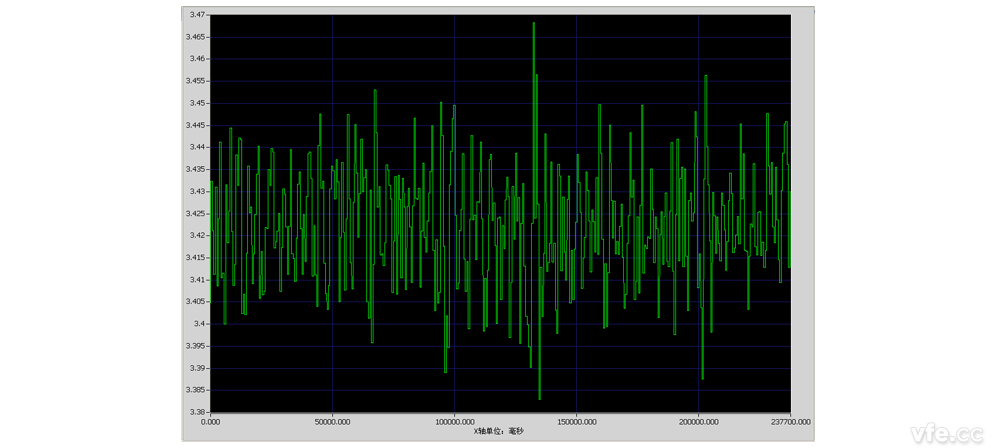Select the 100000.000 X-axis tick label
The height and width of the screenshot is (448, 1000).
point(454,422)
